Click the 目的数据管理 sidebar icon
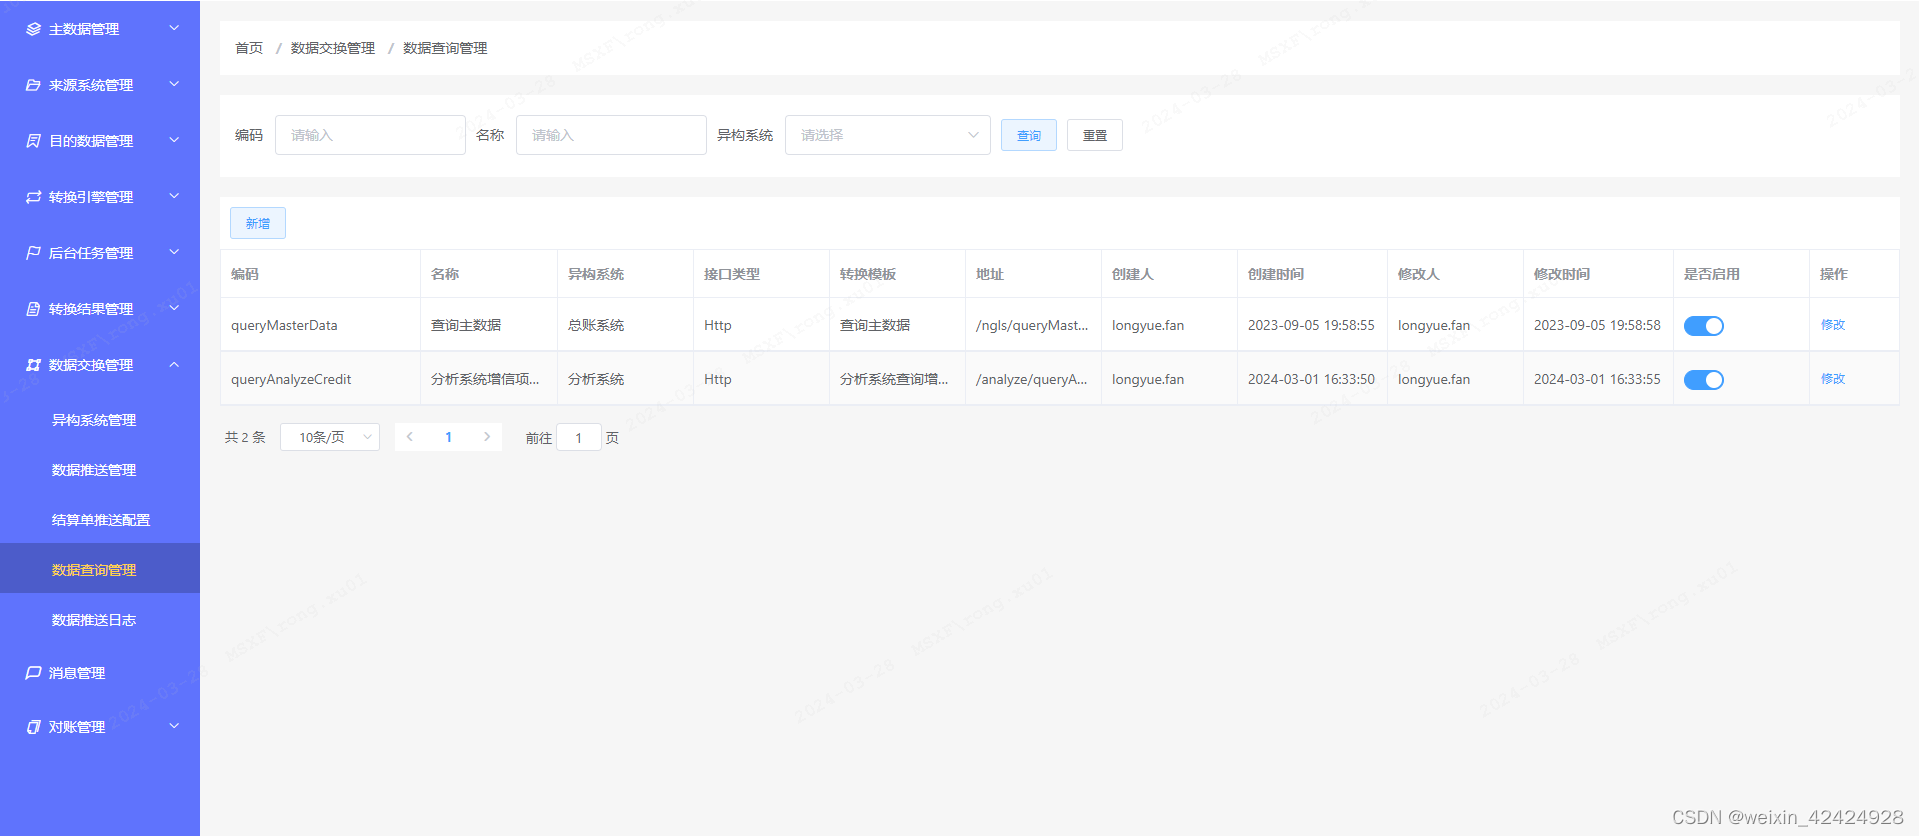Screen dimensions: 1919x836 pos(33,141)
